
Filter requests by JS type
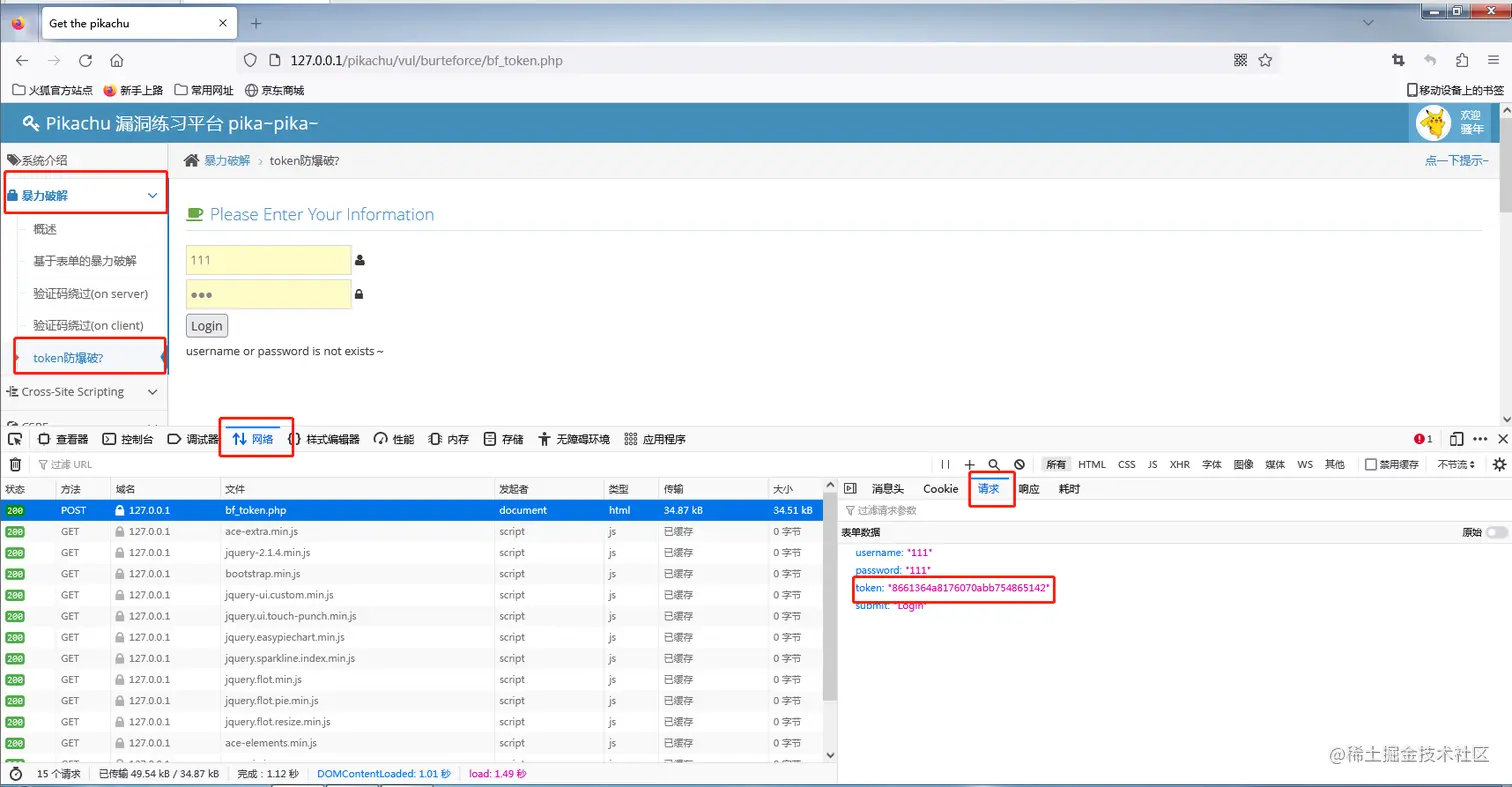tap(1152, 464)
